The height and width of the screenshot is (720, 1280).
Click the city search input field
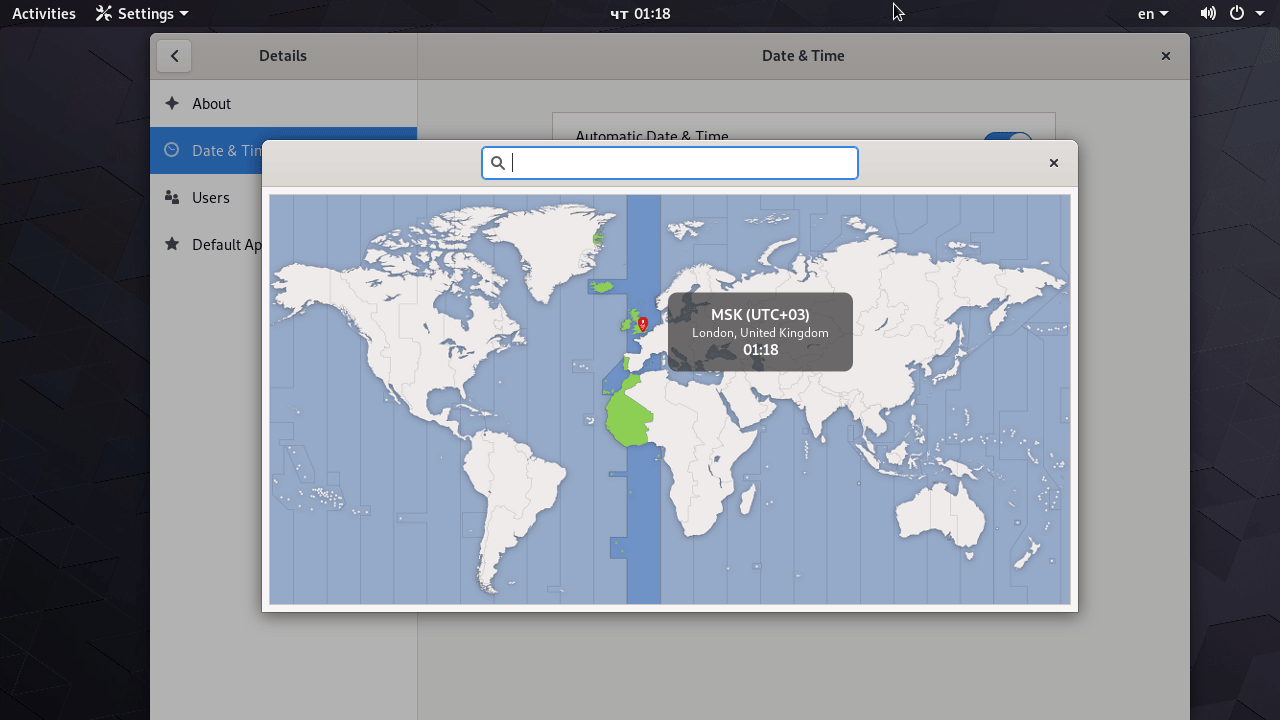[680, 163]
